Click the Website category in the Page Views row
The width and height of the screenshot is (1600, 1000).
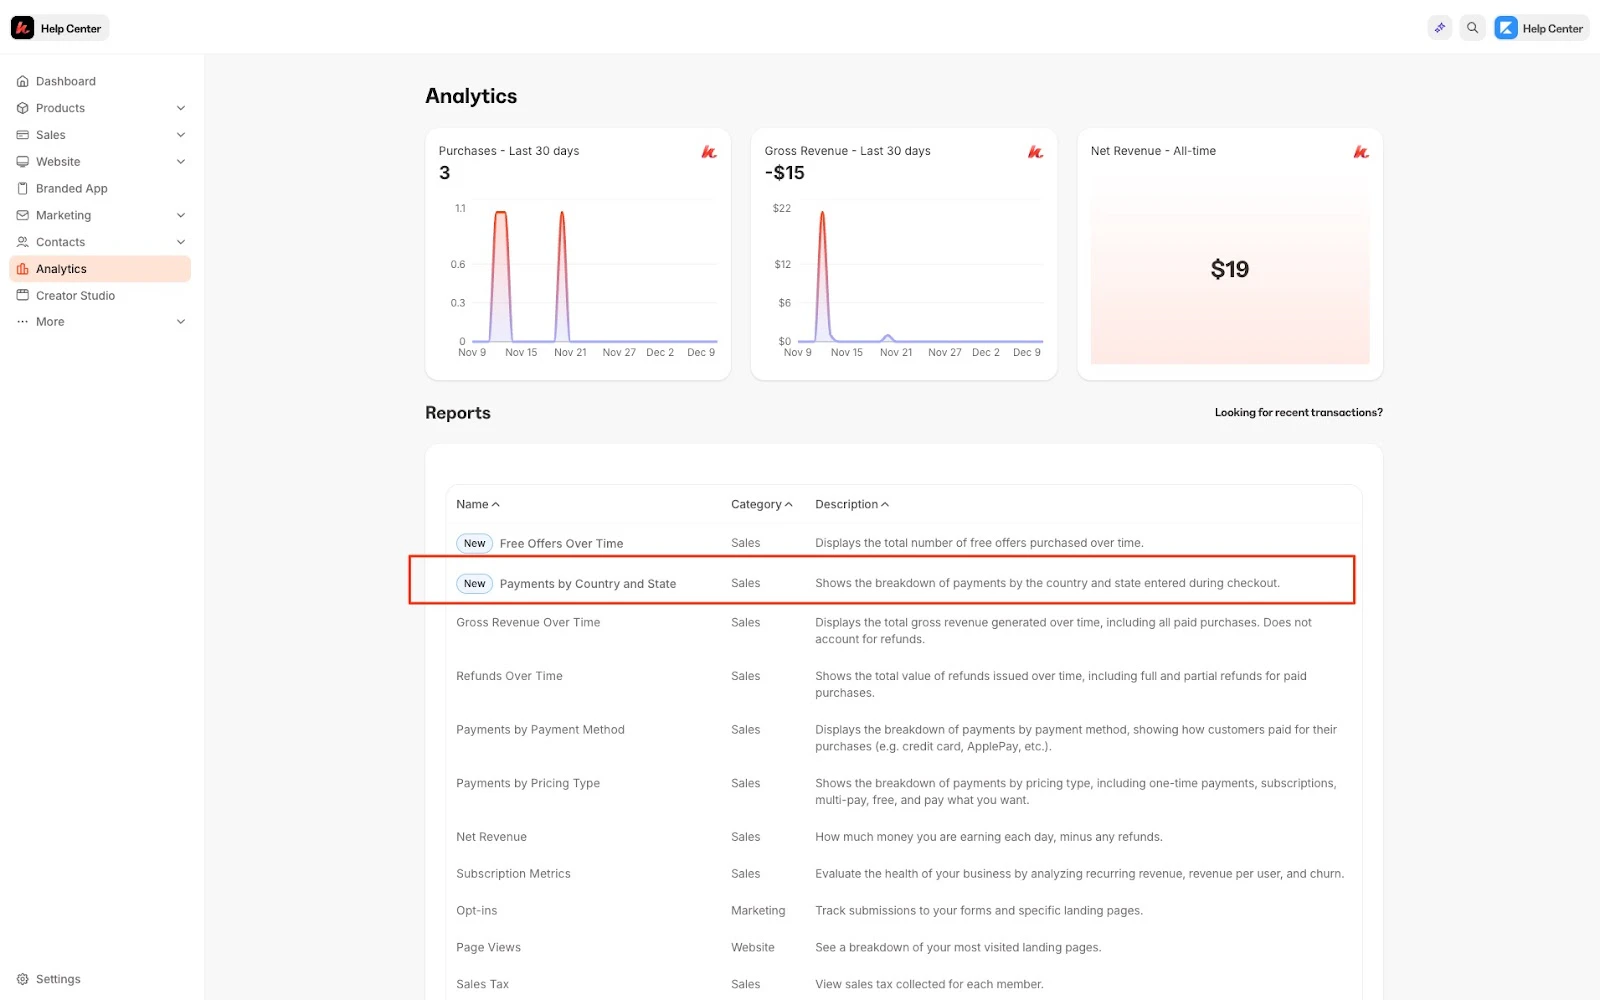tap(753, 948)
